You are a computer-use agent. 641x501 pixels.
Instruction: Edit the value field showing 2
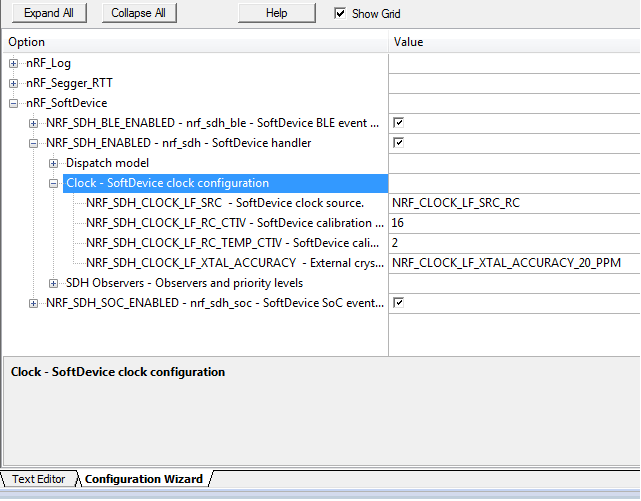pyautogui.click(x=514, y=244)
